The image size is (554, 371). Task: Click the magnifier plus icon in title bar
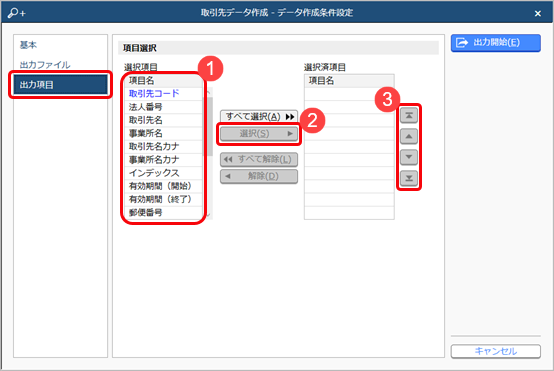click(x=17, y=13)
